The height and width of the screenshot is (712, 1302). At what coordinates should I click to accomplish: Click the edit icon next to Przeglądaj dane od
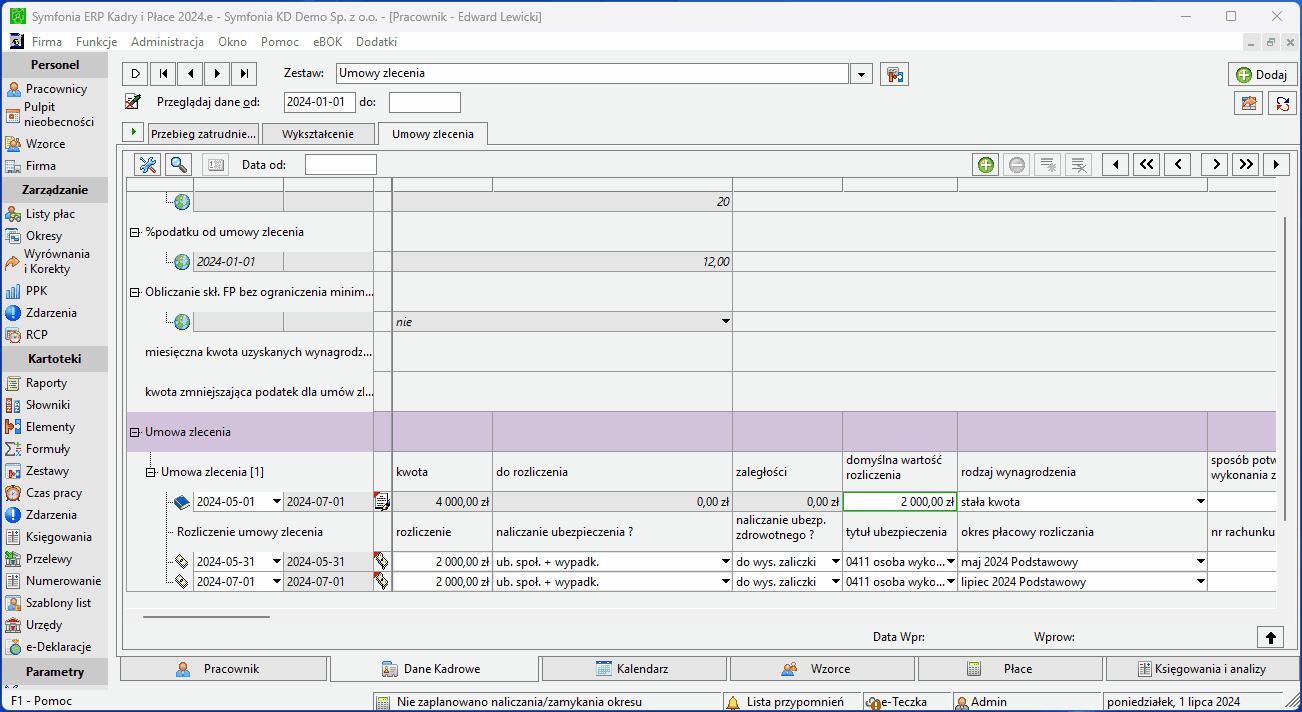[x=133, y=102]
